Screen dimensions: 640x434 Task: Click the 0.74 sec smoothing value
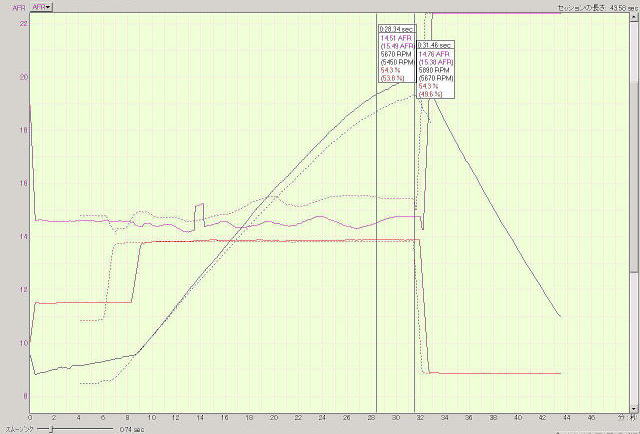point(132,430)
